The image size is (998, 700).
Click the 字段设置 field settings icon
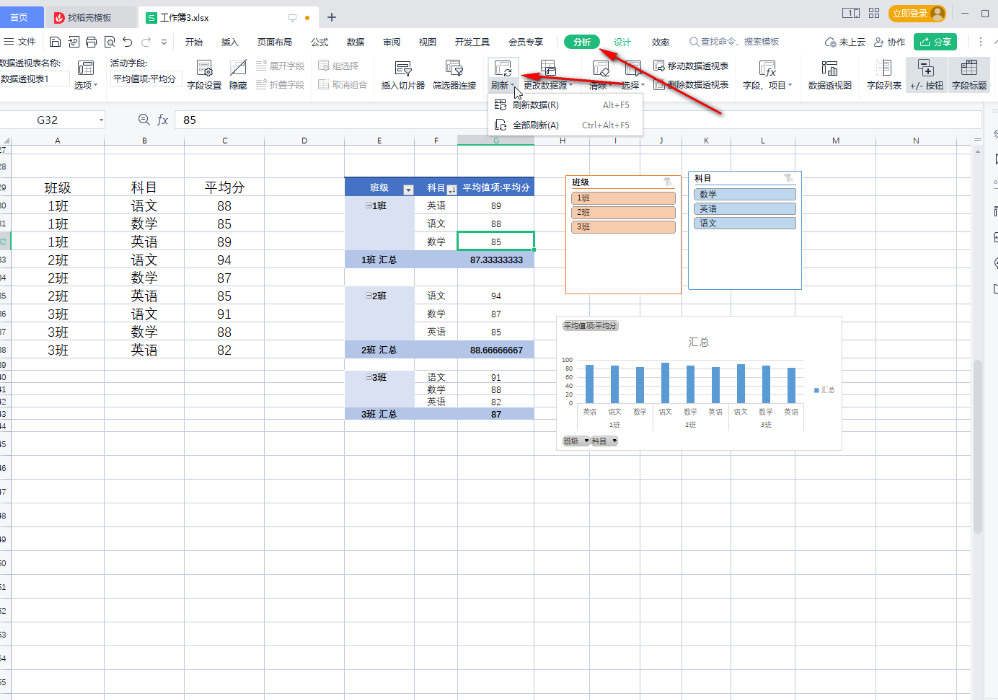pyautogui.click(x=204, y=69)
